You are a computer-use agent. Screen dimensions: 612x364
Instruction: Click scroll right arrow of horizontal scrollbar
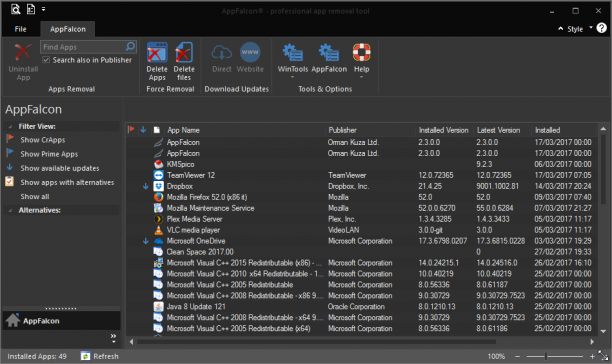592,342
